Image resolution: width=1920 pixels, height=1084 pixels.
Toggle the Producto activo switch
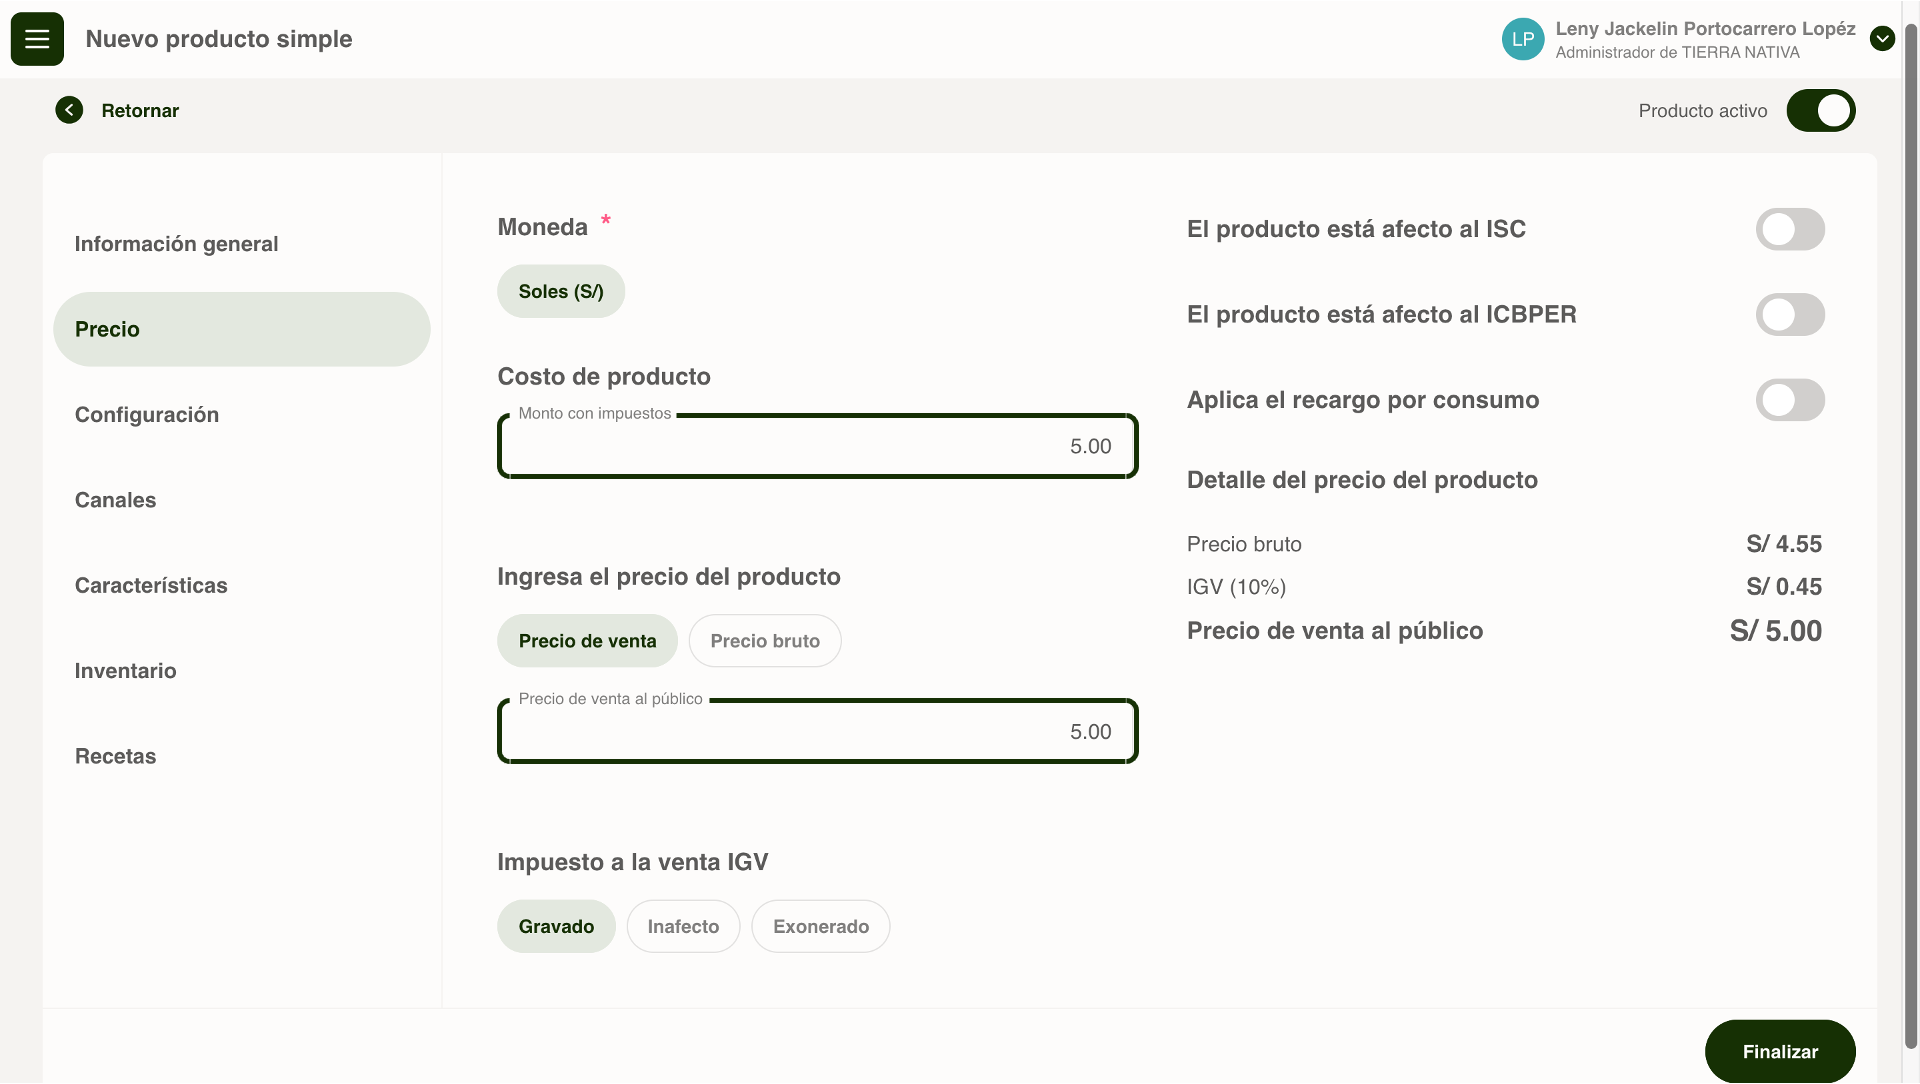pyautogui.click(x=1820, y=110)
